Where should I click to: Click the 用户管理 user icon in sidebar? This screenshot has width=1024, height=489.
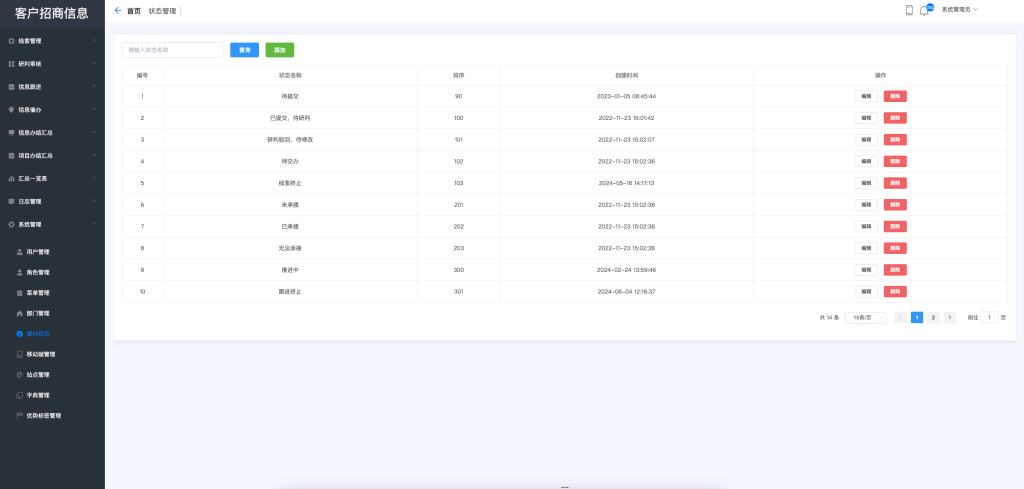click(x=20, y=252)
